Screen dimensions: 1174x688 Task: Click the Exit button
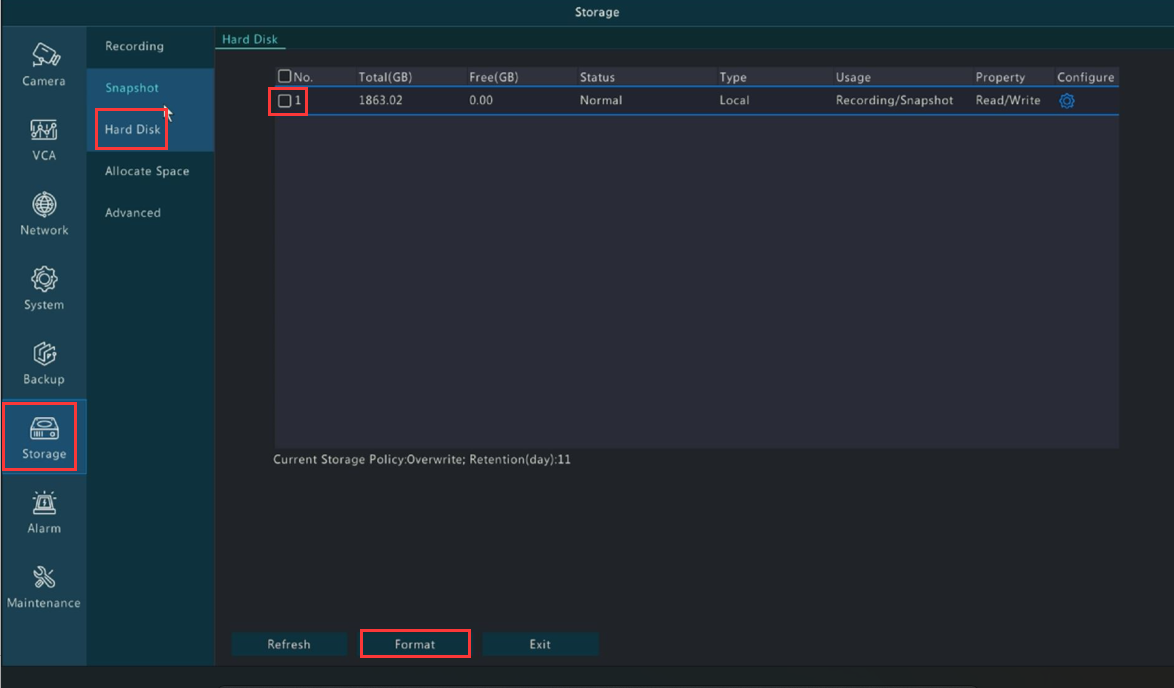click(540, 644)
